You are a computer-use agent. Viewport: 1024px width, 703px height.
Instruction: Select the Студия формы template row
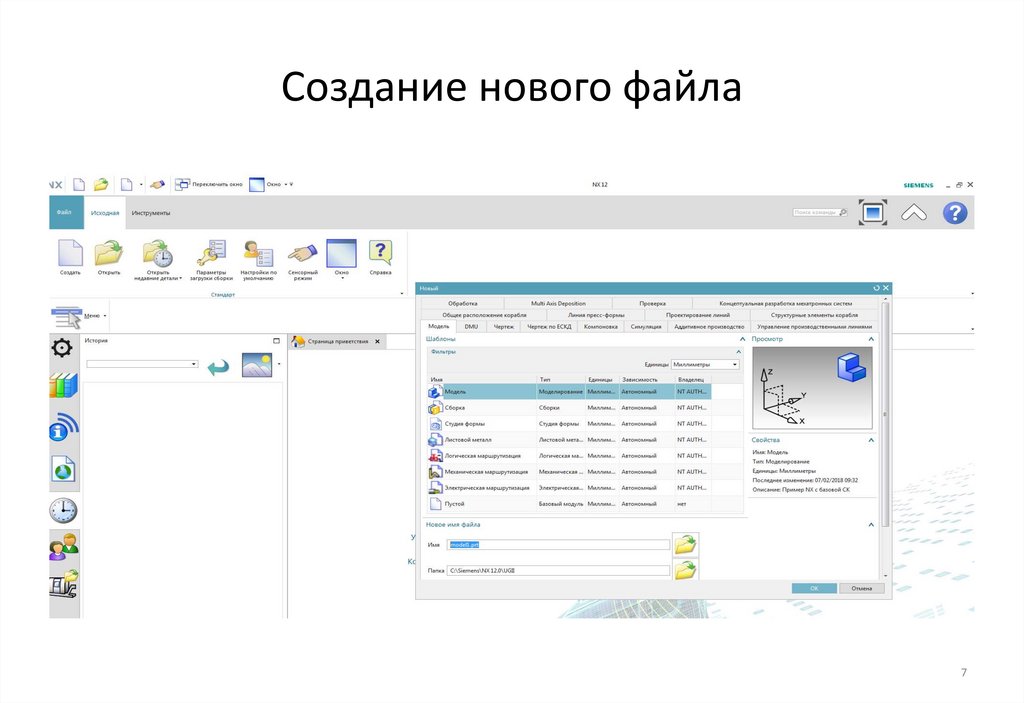point(585,424)
